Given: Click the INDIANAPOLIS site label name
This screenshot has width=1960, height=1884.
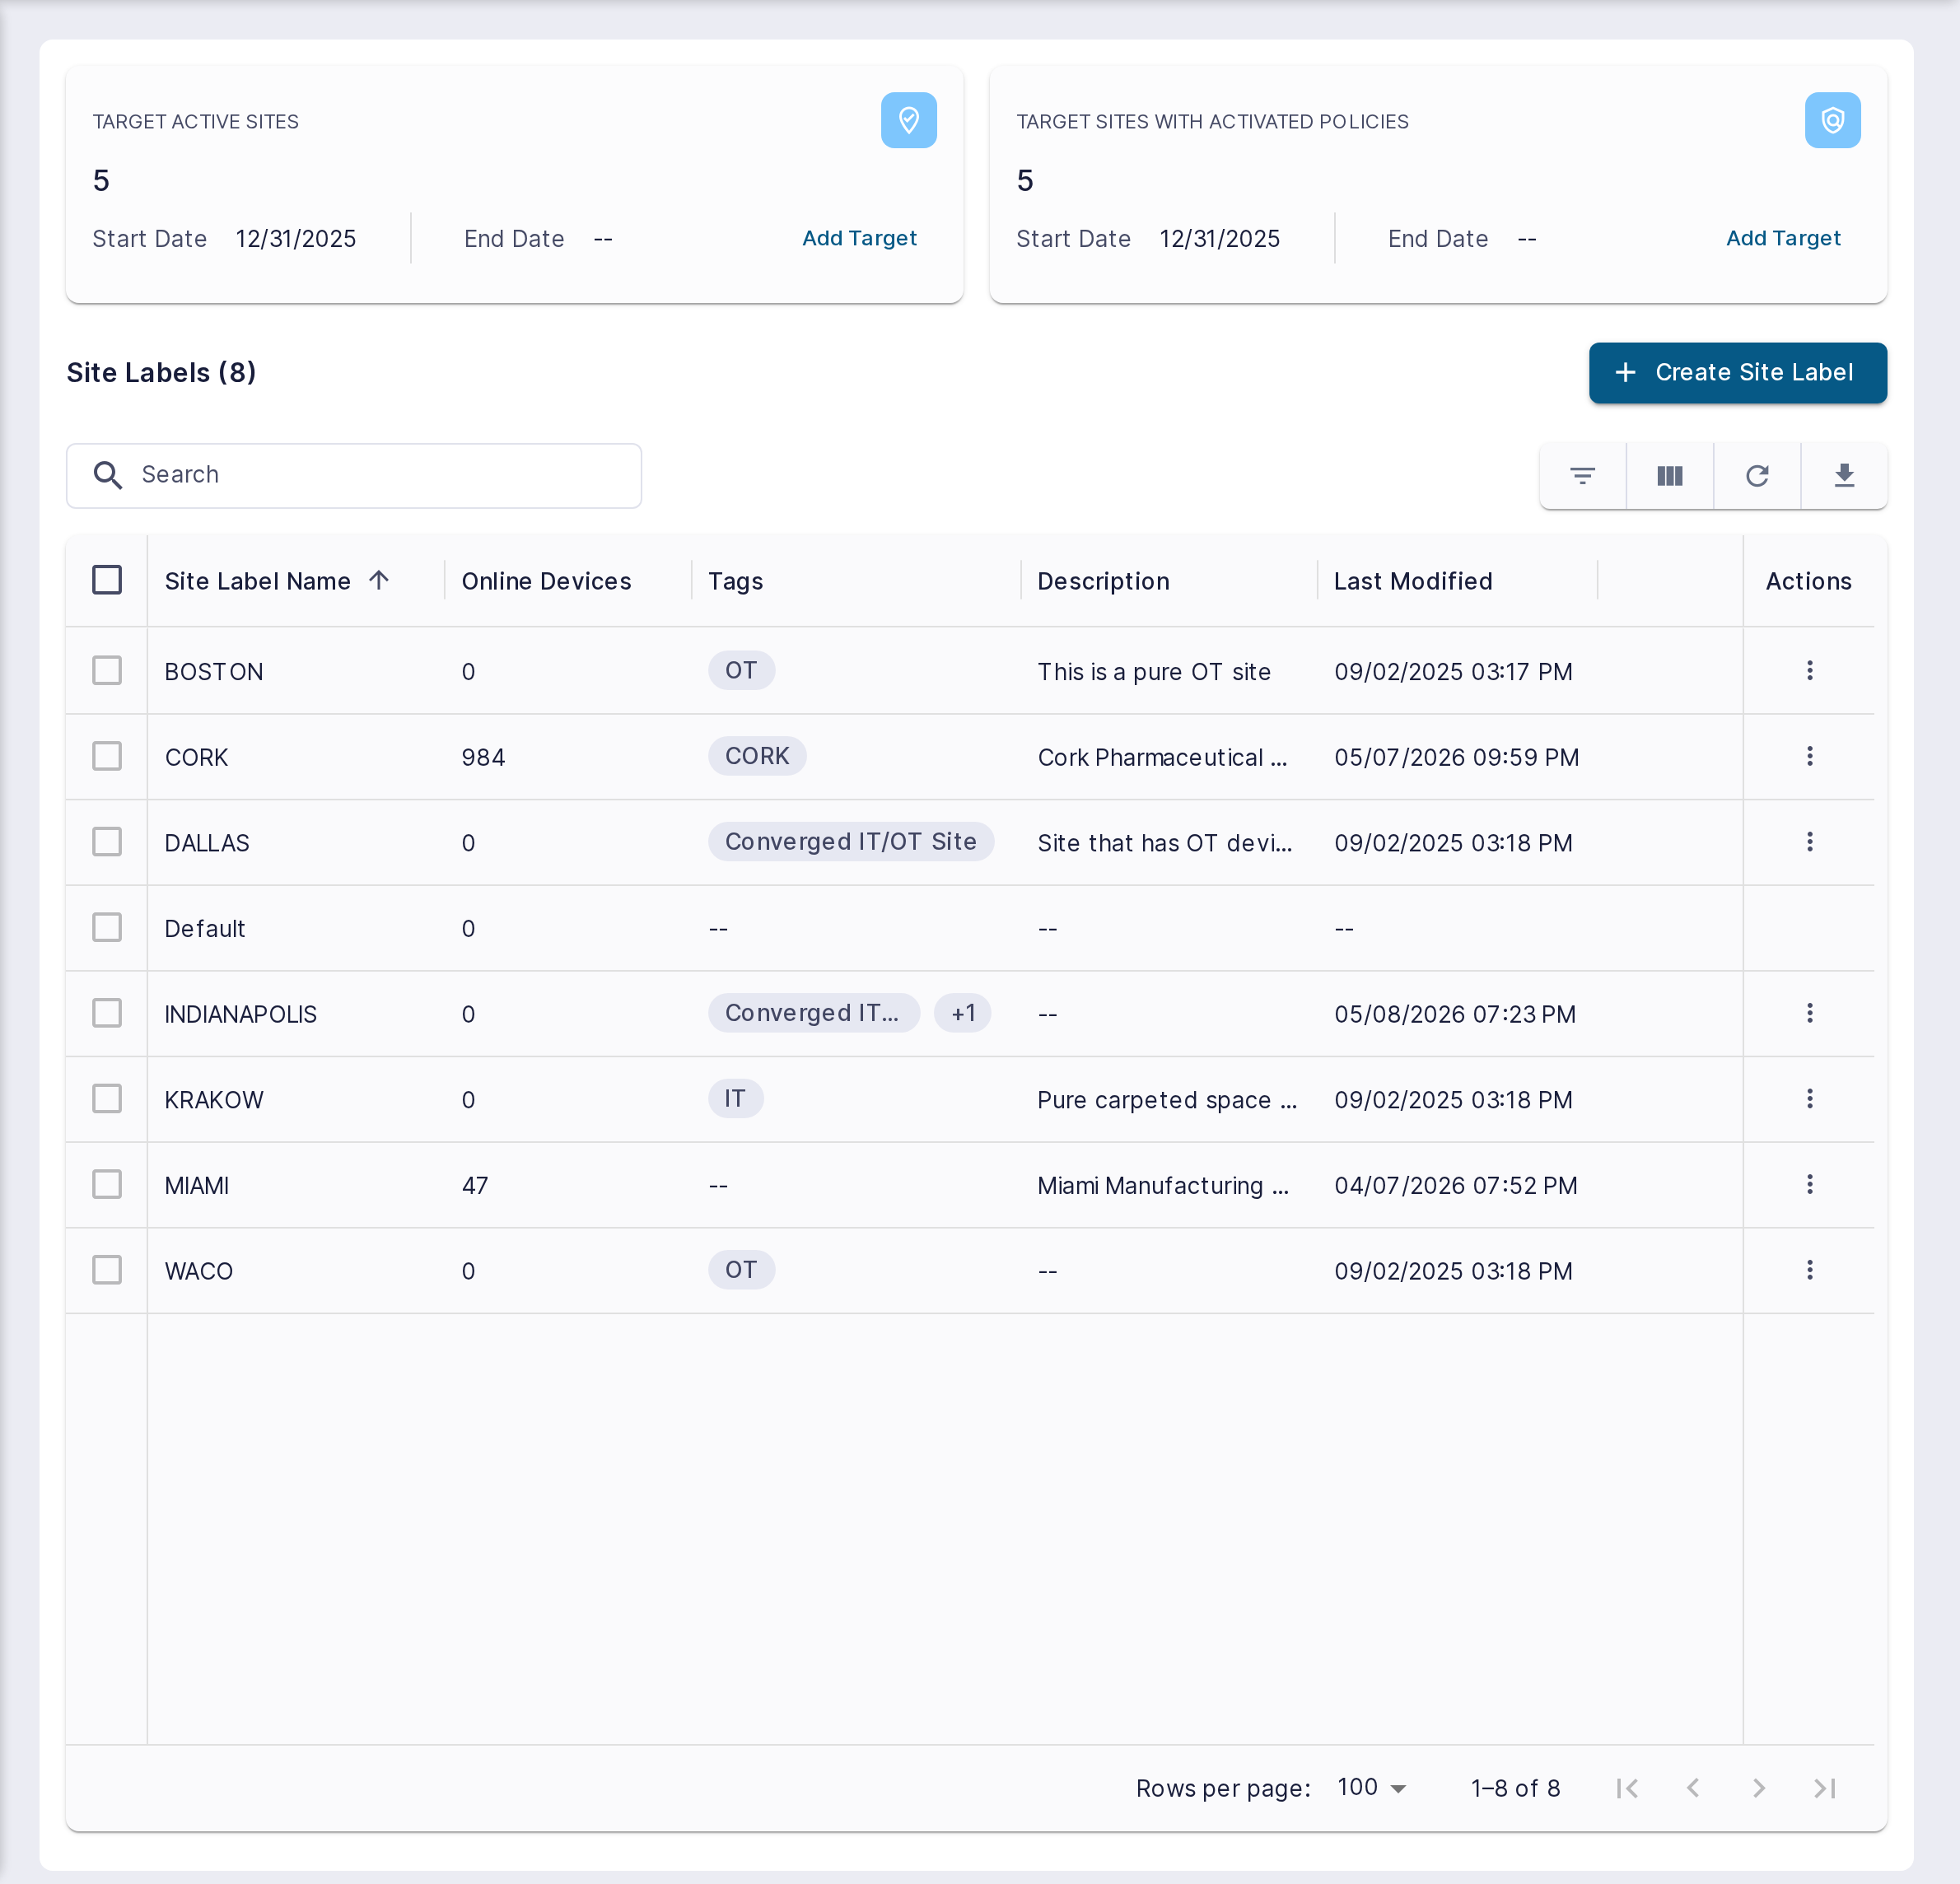Looking at the screenshot, I should [240, 1014].
